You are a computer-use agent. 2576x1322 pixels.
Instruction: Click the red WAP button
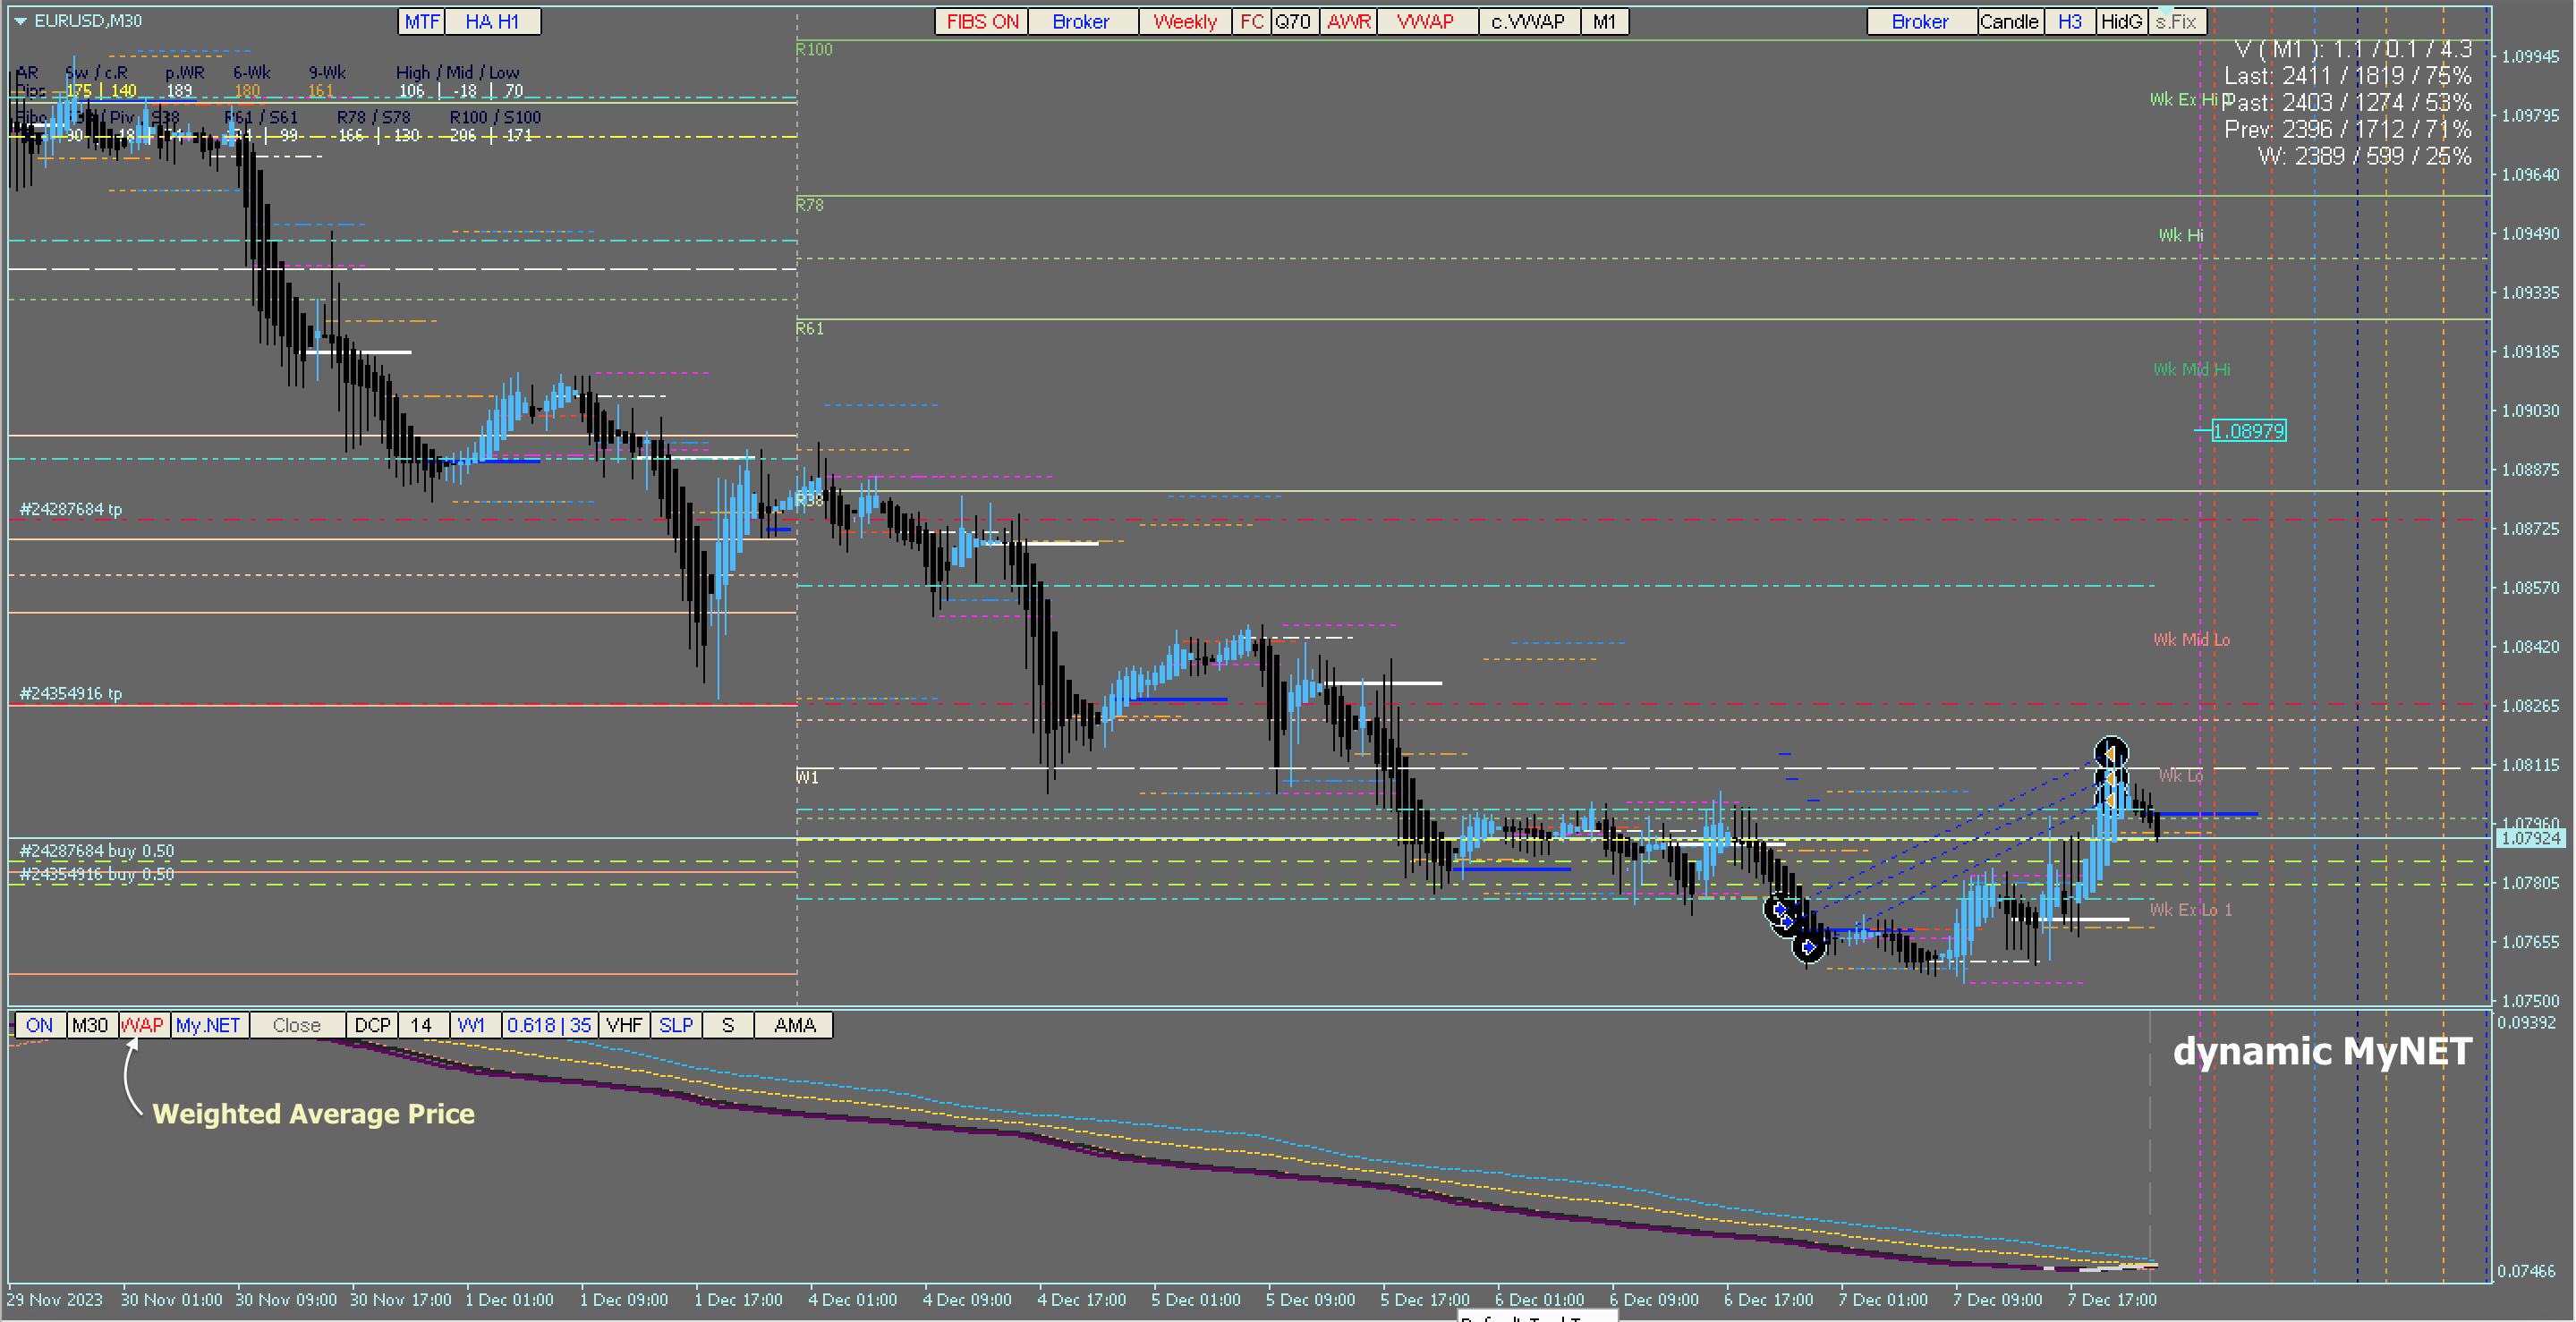pos(142,1025)
